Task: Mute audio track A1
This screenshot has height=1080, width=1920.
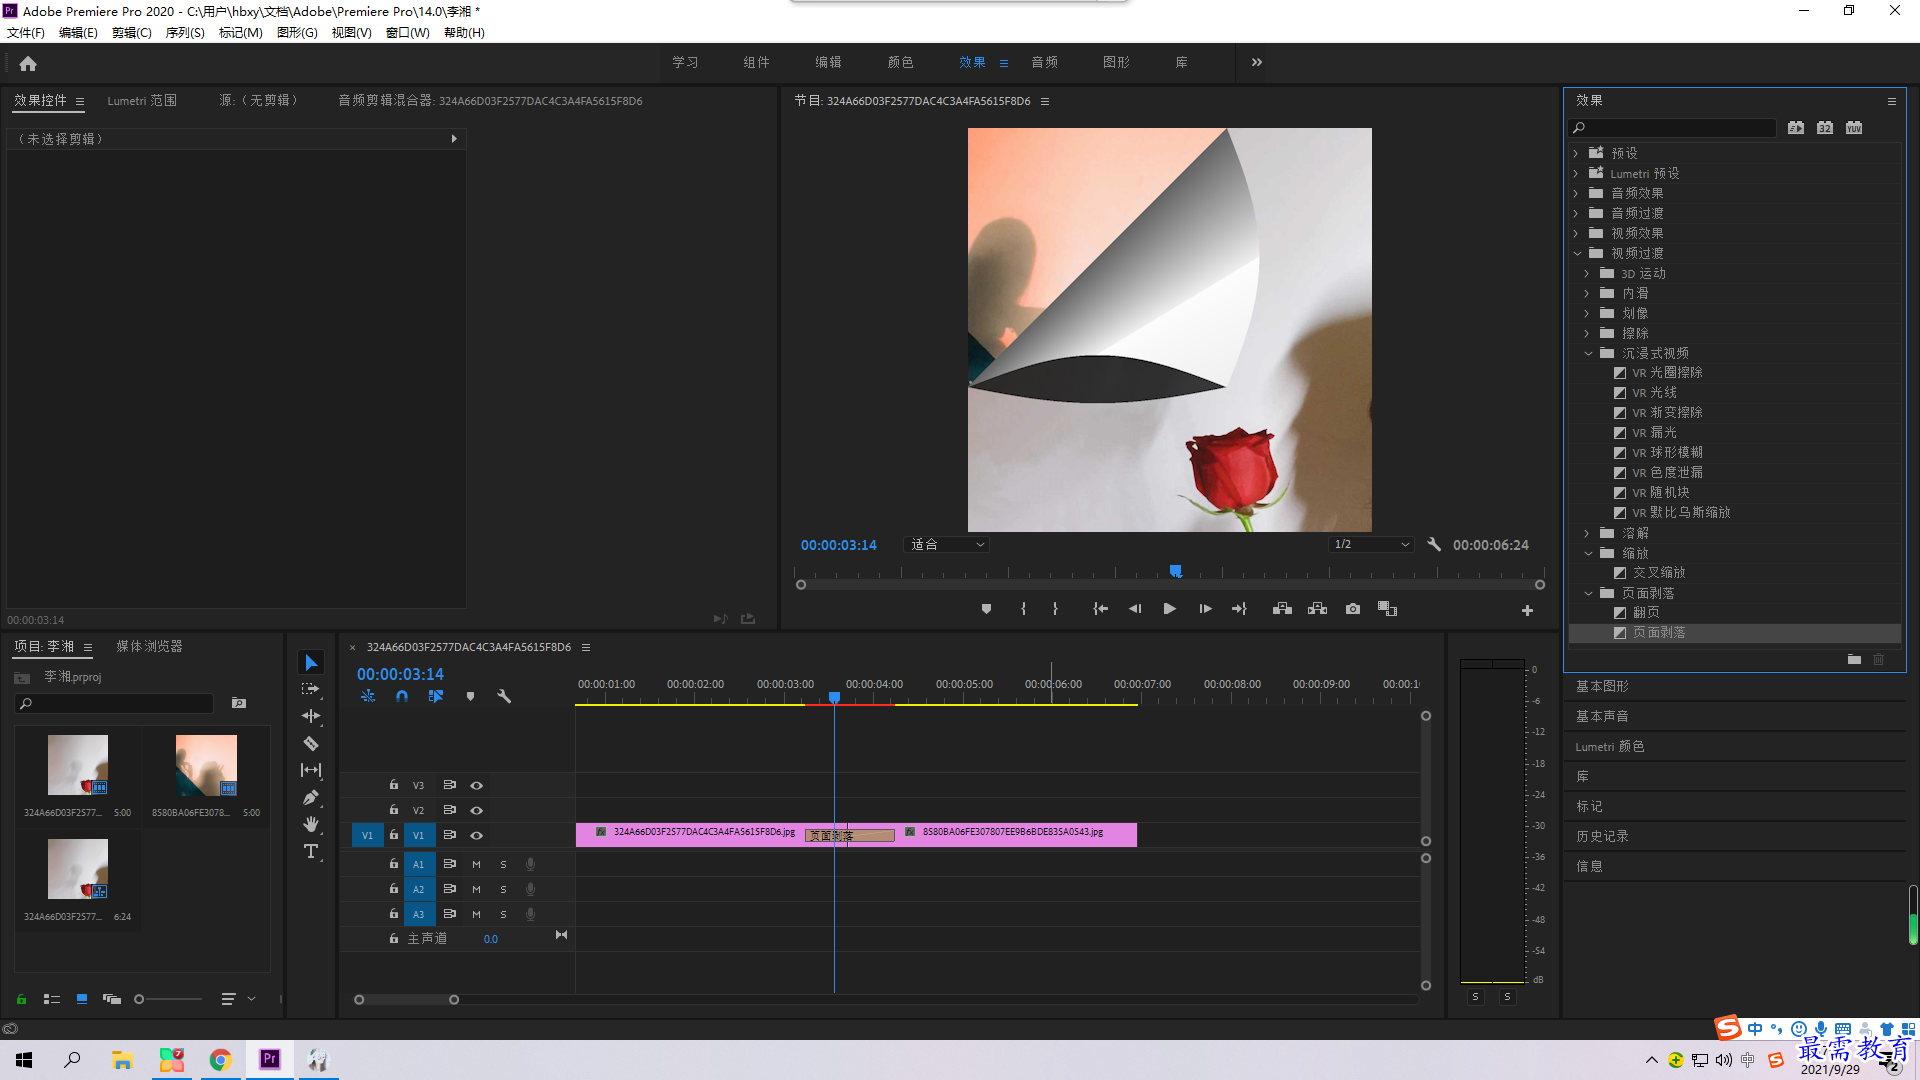Action: (476, 864)
